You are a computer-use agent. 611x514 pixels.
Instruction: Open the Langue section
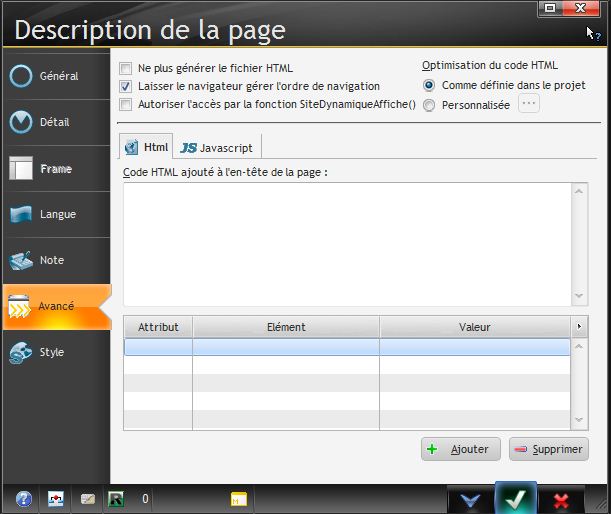(57, 214)
